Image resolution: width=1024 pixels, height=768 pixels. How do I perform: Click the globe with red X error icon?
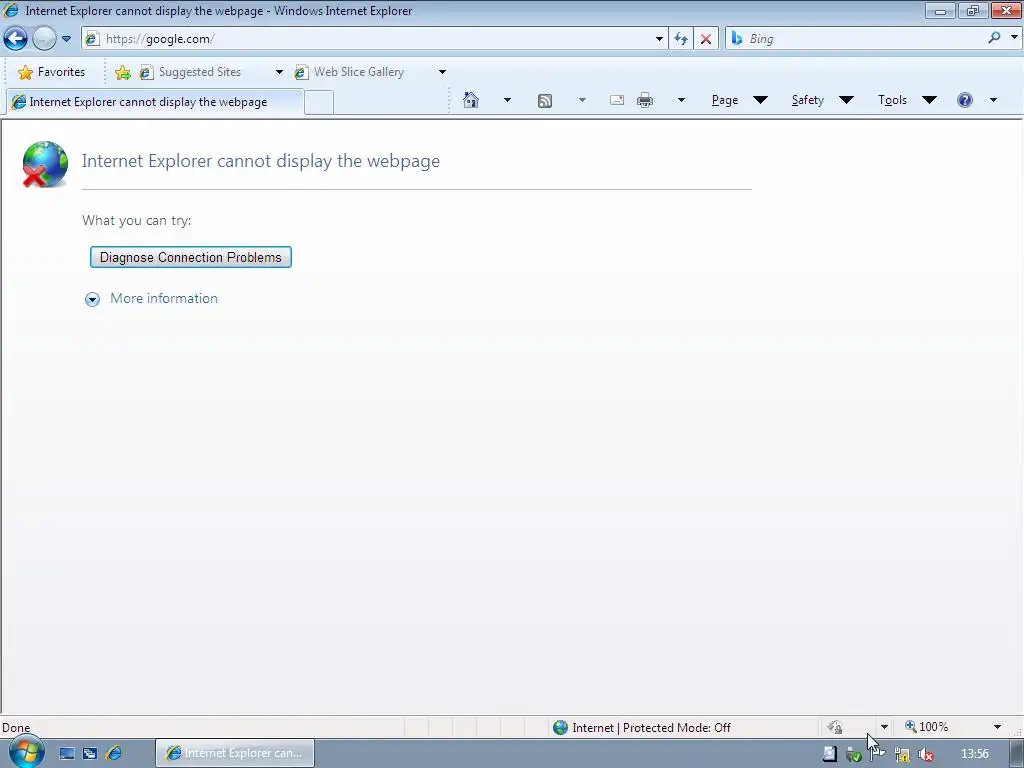pos(44,164)
